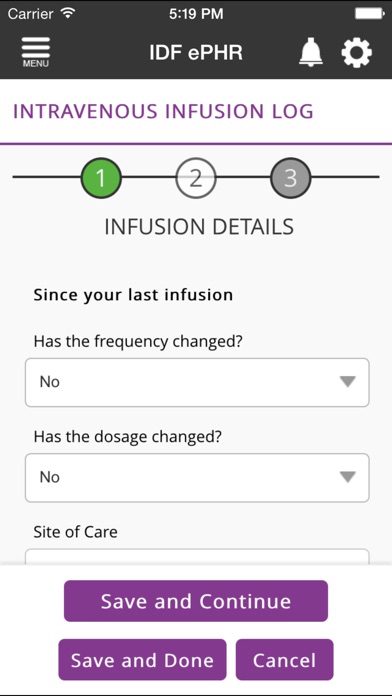Click Save and Done button
Screen dimensions: 392x696
click(142, 660)
